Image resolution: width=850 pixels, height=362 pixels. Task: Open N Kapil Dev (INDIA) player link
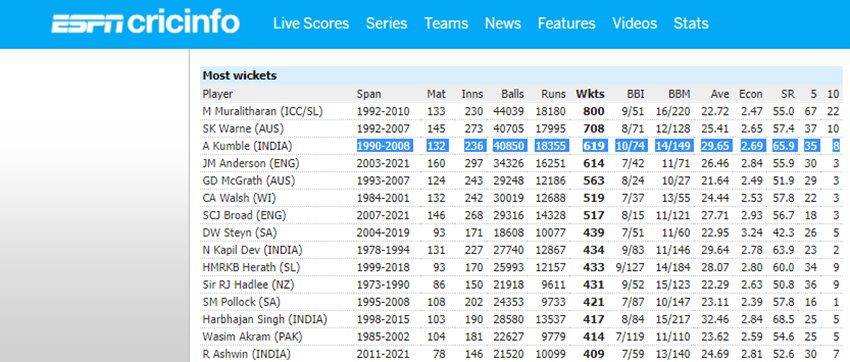pos(252,250)
